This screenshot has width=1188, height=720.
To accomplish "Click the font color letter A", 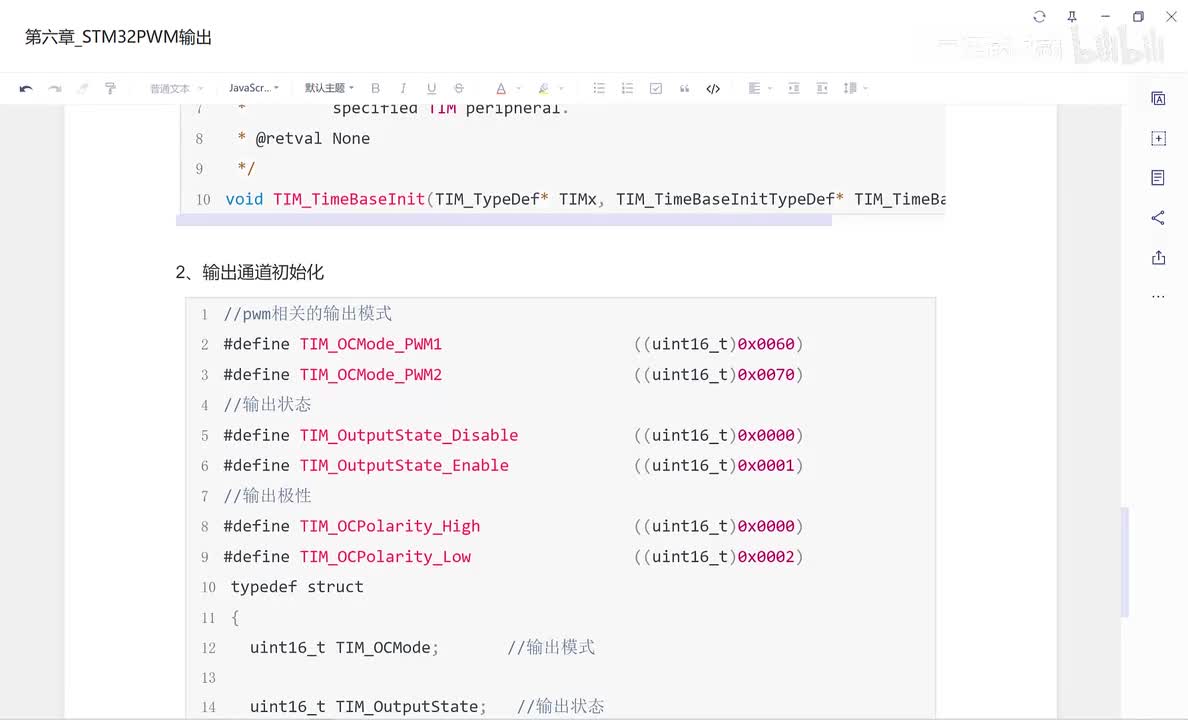I will [501, 88].
